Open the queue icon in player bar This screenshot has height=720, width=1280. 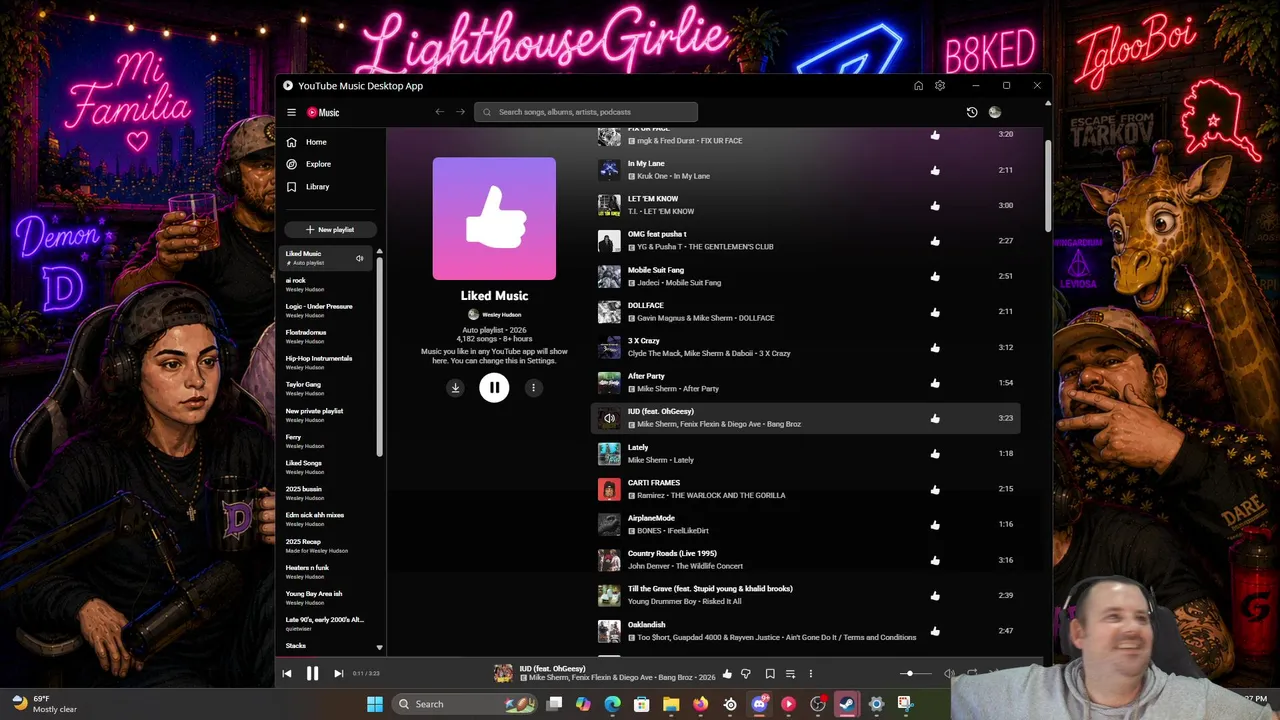(790, 674)
